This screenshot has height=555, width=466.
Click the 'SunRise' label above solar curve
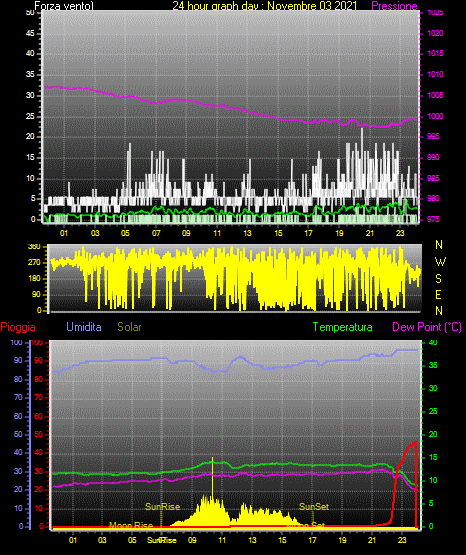coord(162,507)
